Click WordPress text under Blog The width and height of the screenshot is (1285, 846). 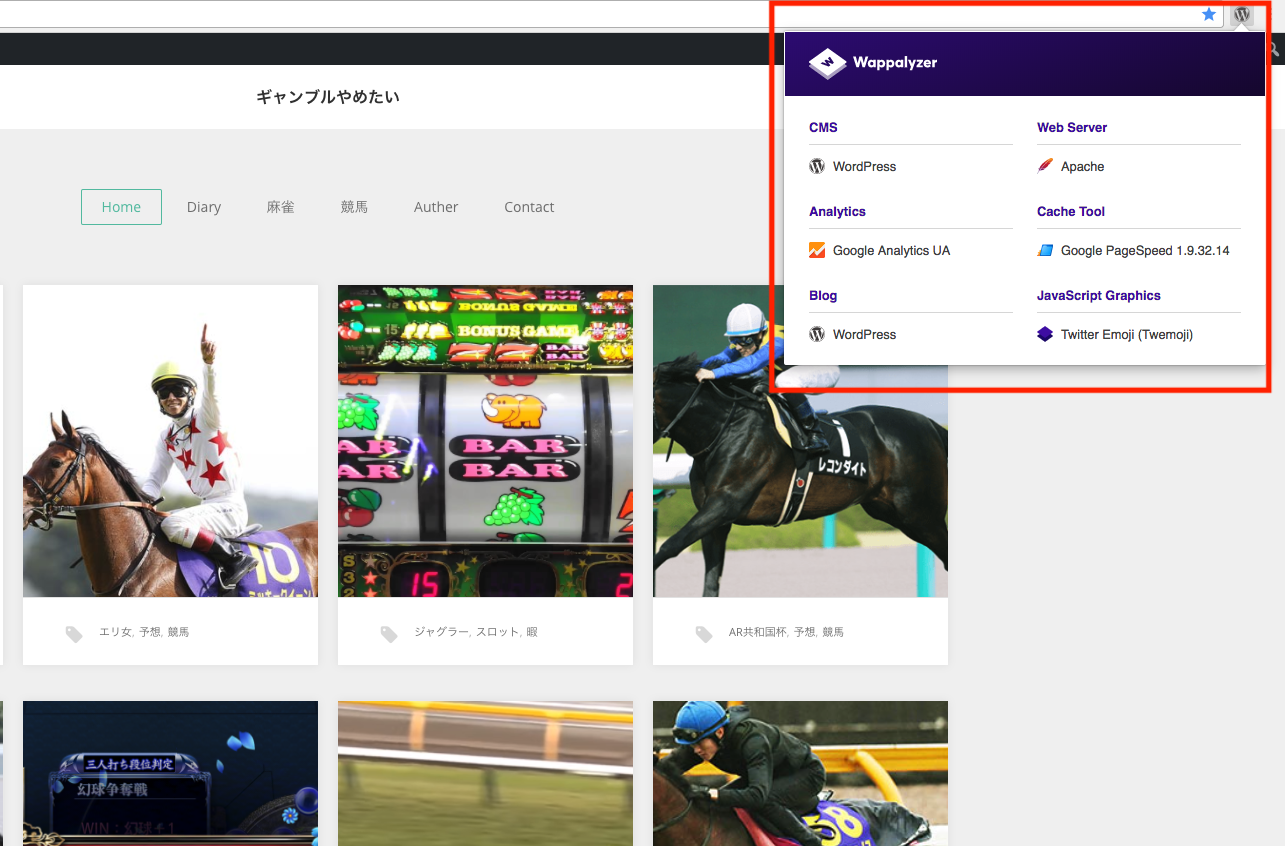click(864, 334)
